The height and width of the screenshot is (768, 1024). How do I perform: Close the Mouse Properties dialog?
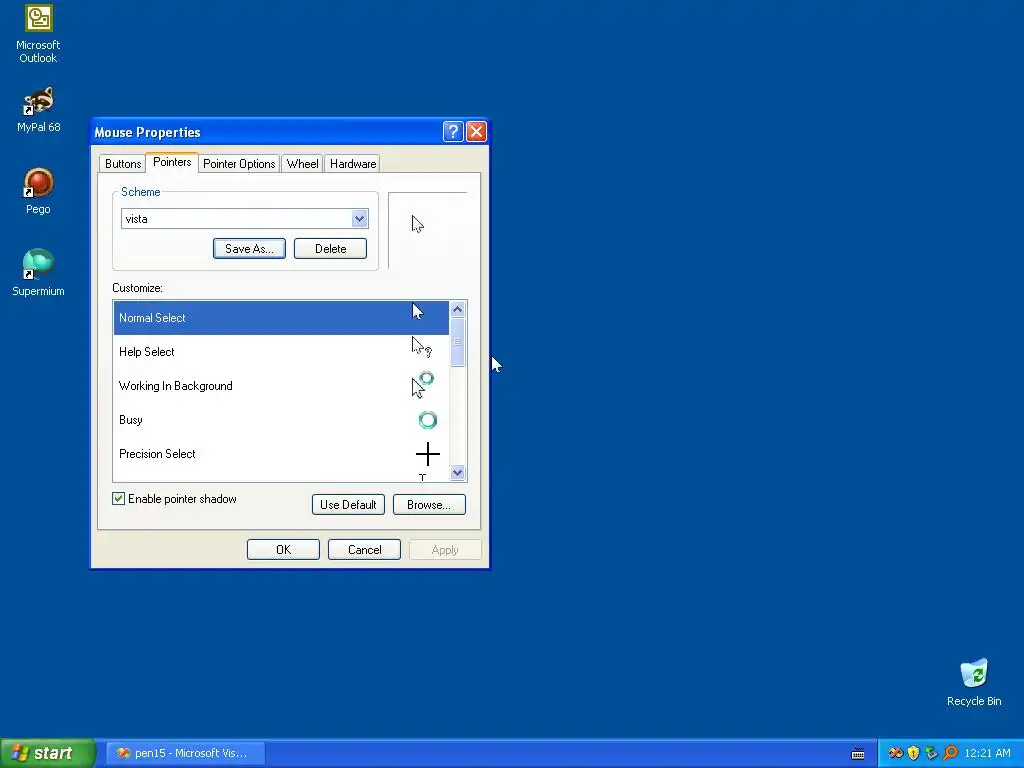coord(477,131)
